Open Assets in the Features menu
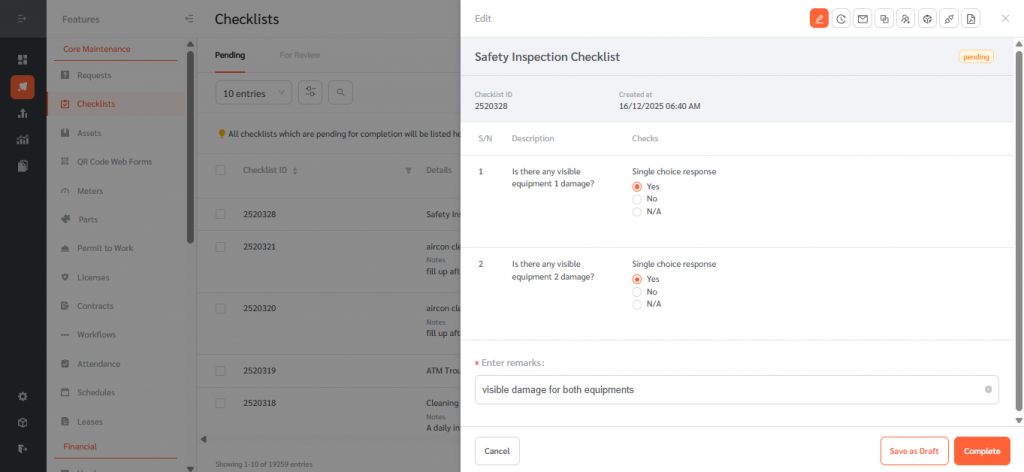The height and width of the screenshot is (472, 1024). [x=89, y=132]
